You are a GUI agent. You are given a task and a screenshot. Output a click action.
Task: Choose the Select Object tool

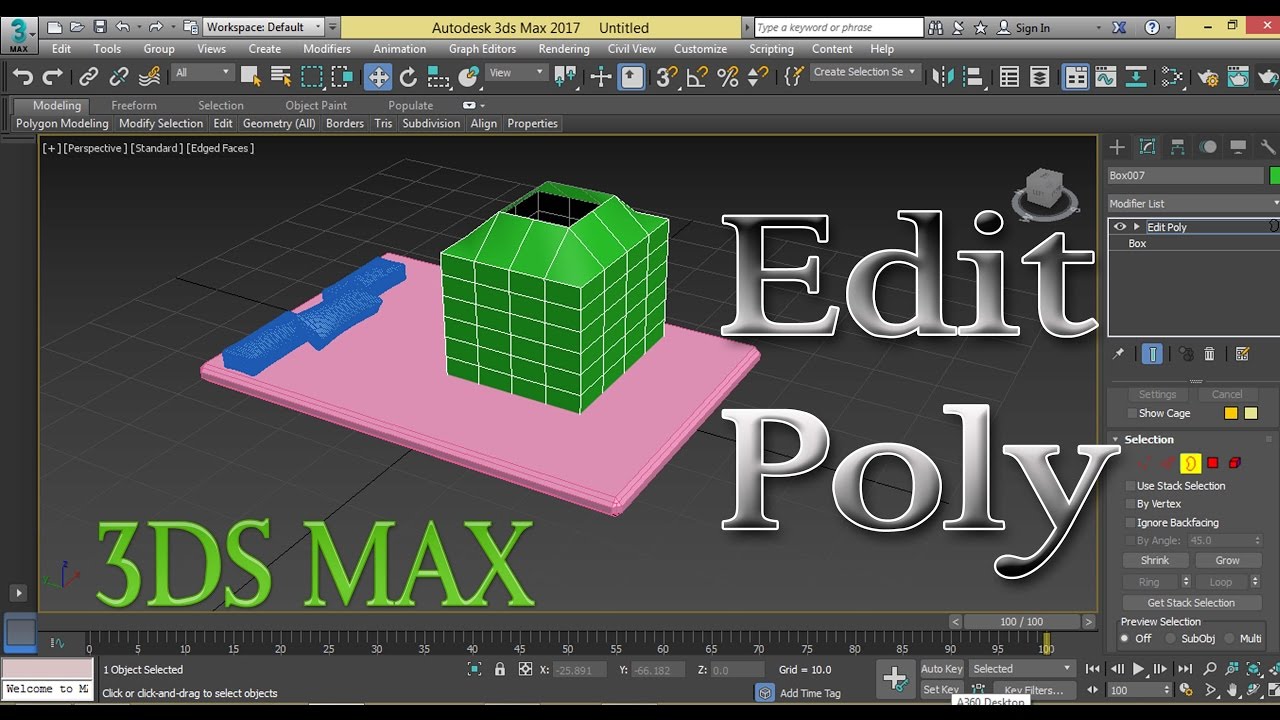(x=251, y=76)
